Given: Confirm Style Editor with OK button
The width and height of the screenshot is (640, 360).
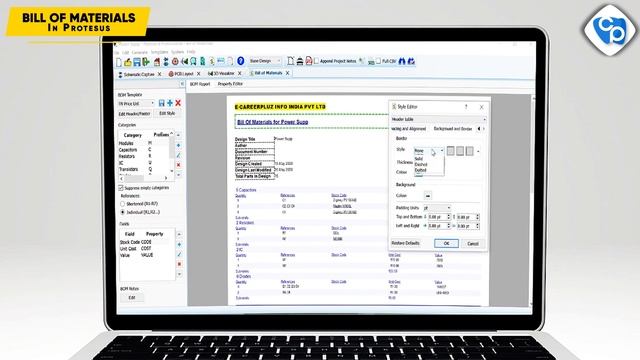Looking at the screenshot, I should click(x=446, y=243).
